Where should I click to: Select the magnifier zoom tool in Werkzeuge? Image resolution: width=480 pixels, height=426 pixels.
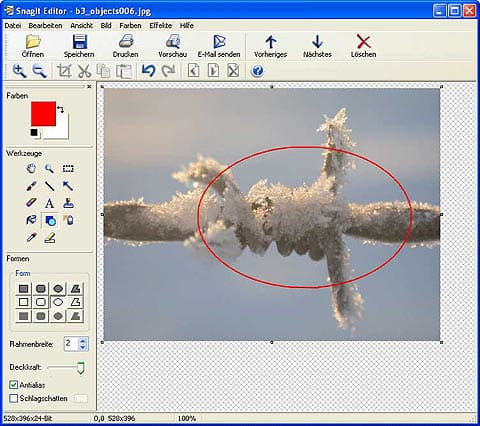point(49,169)
